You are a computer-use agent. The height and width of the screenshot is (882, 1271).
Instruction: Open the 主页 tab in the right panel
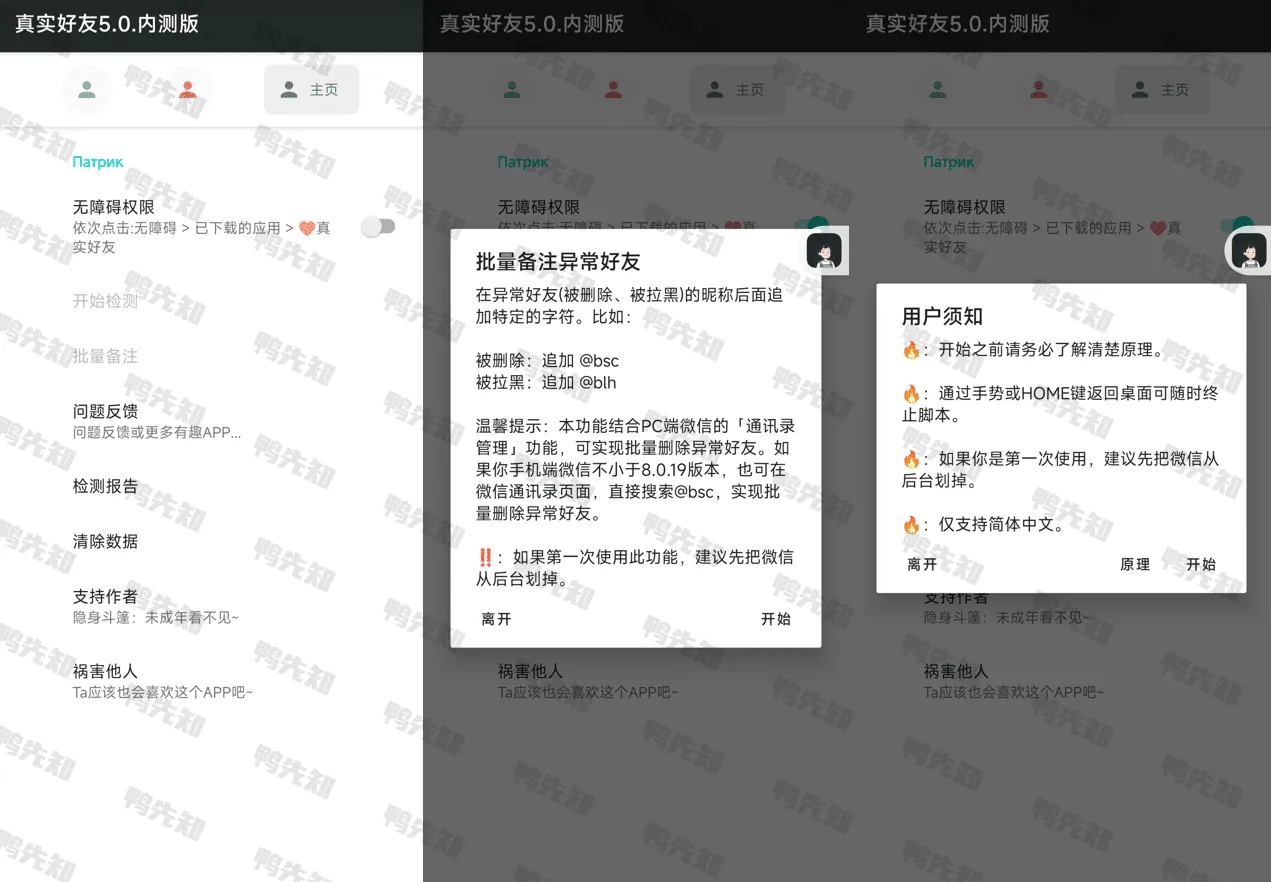[1161, 89]
